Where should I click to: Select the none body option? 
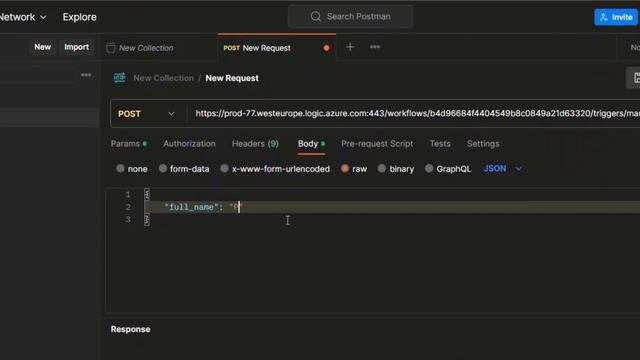(132, 169)
